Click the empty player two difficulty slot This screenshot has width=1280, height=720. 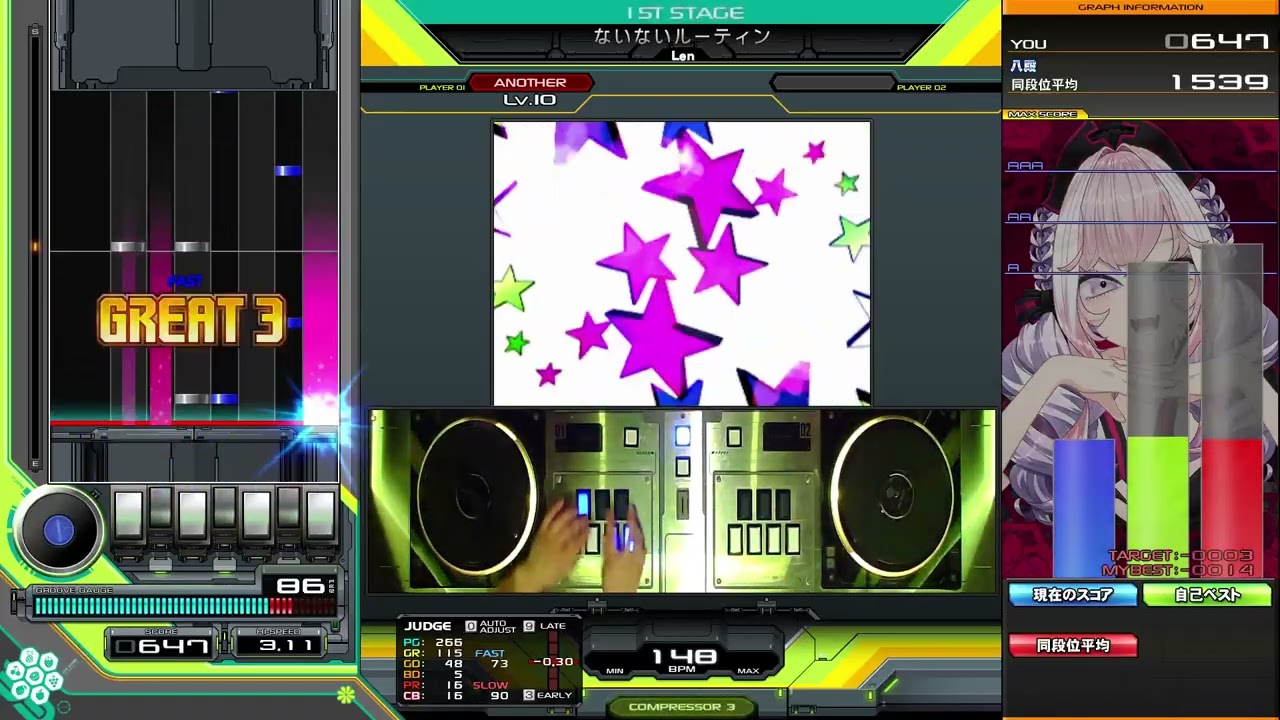tap(832, 83)
